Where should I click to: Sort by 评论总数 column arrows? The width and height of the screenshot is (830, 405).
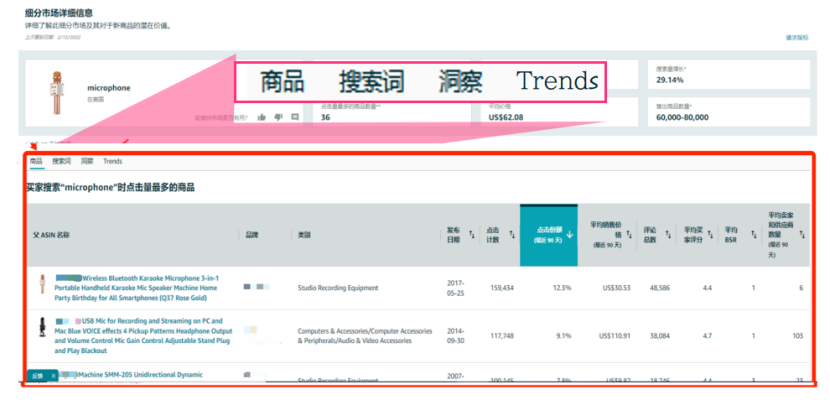(668, 235)
